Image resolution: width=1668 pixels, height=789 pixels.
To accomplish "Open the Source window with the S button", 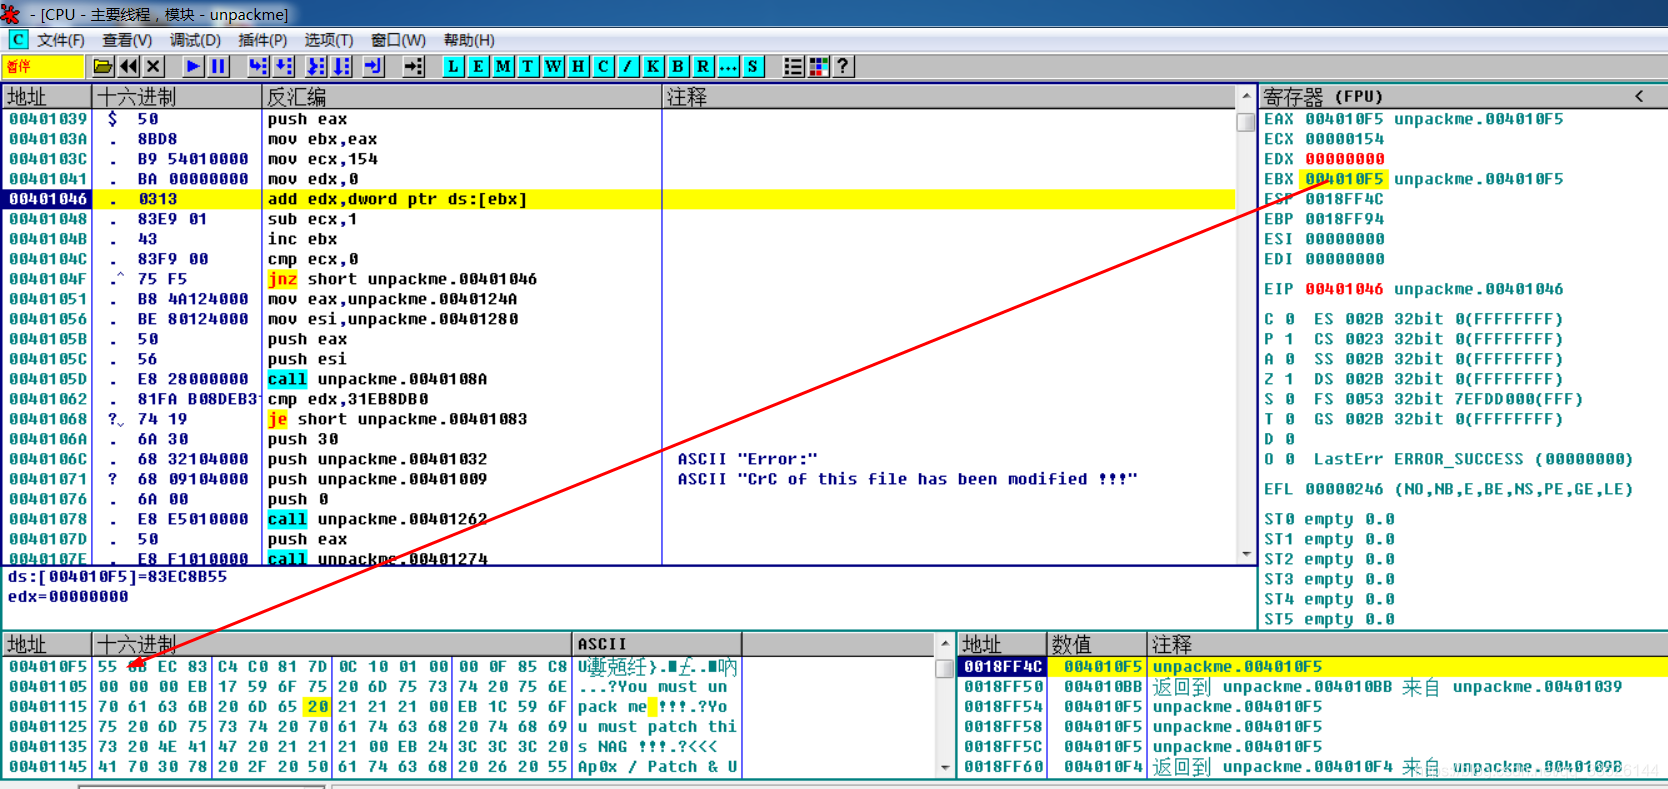I will click(754, 67).
